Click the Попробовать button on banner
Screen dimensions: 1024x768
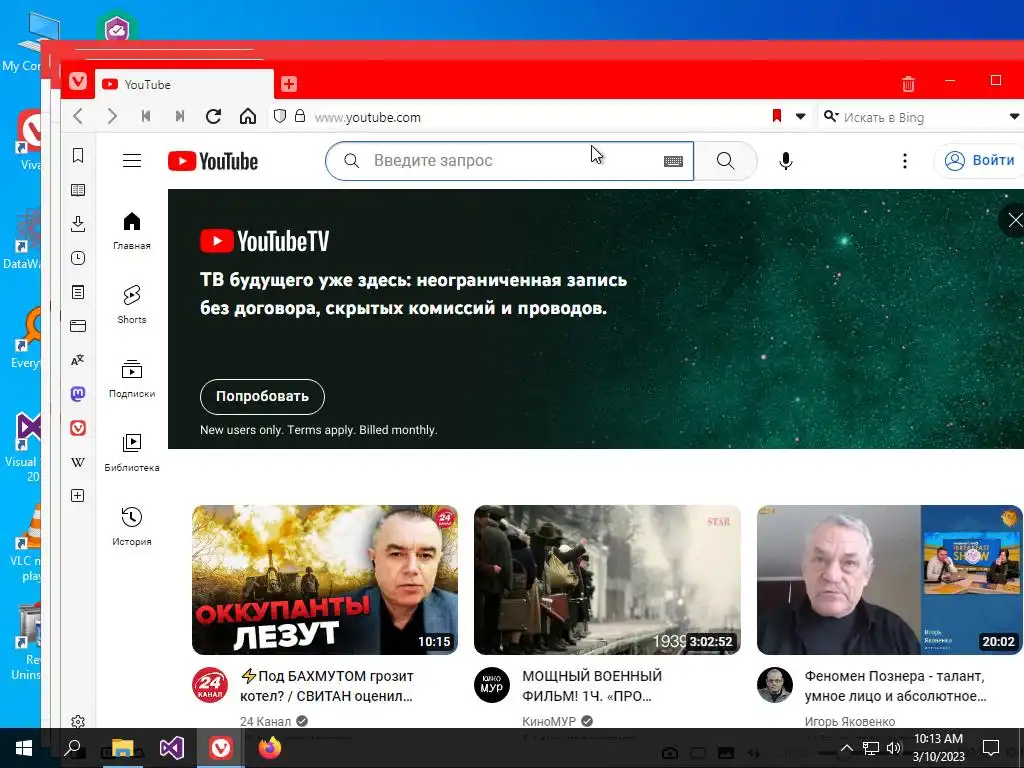tap(262, 396)
